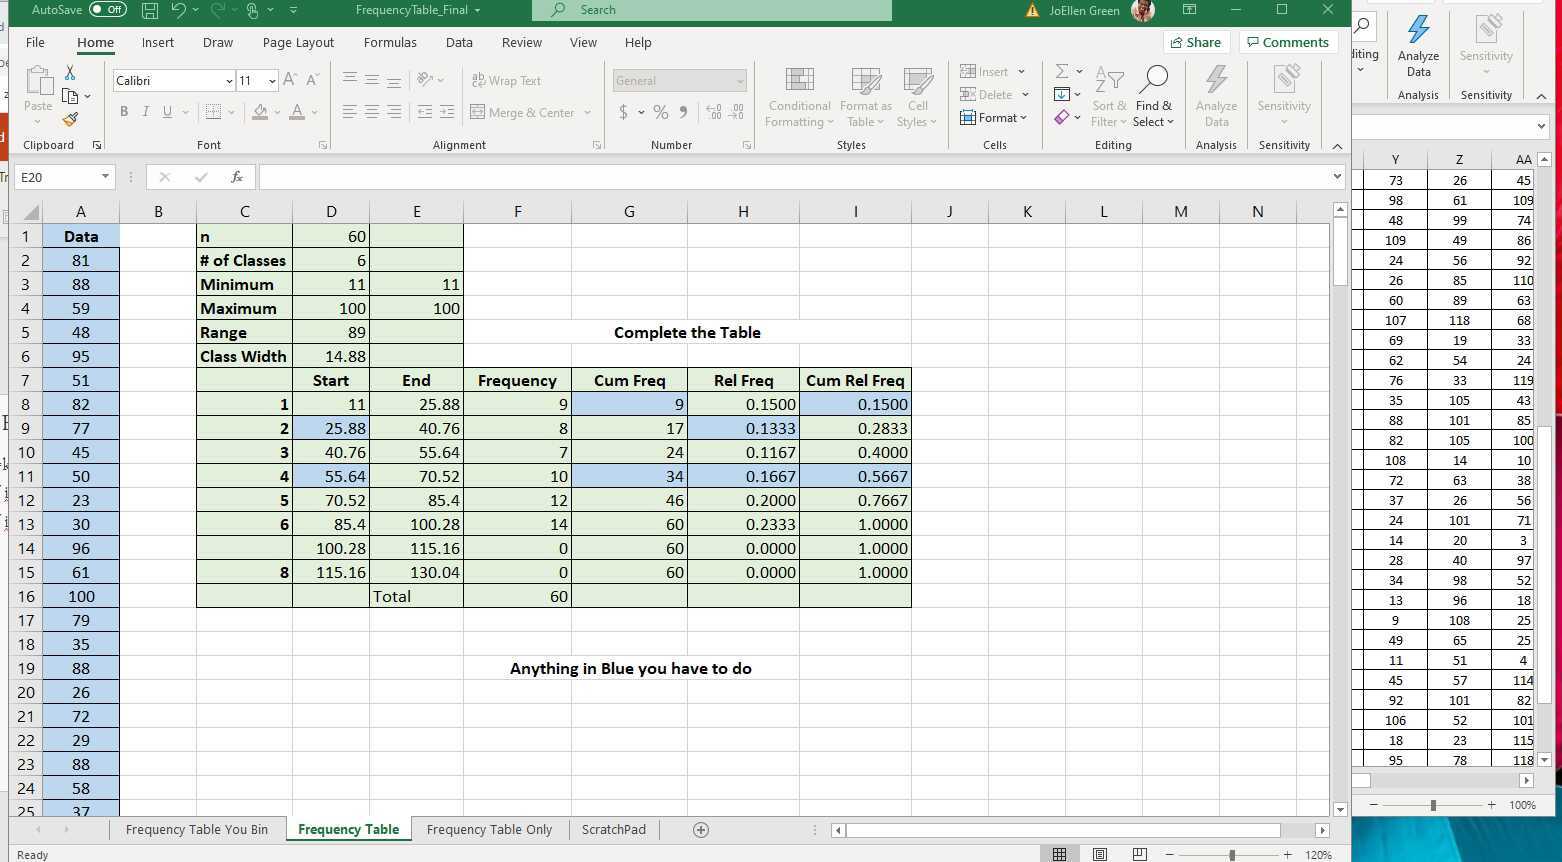Apply Percent Style formatting
The image size is (1562, 862).
[x=661, y=112]
